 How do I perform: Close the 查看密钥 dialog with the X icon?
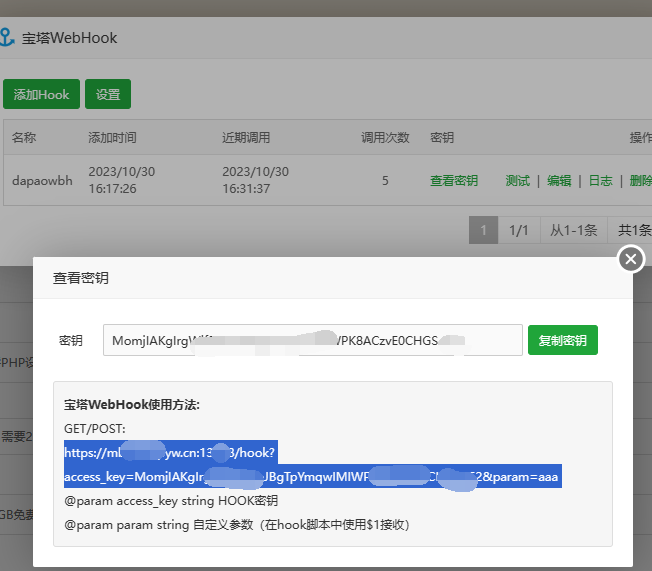[x=631, y=259]
